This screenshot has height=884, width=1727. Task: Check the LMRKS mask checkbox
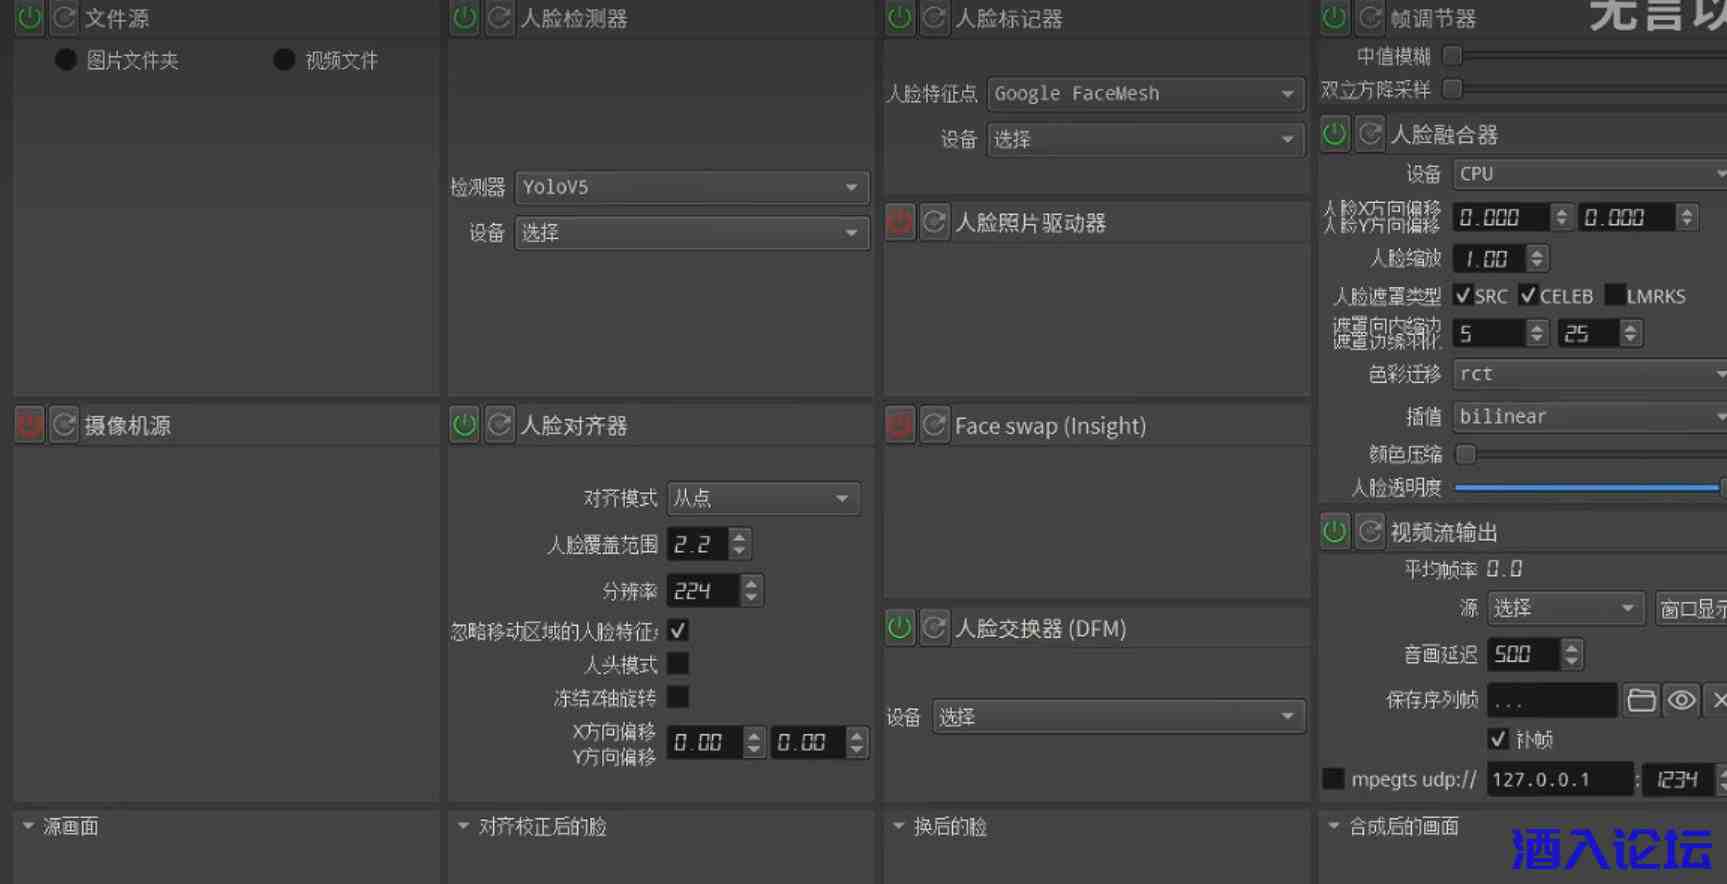click(1614, 295)
